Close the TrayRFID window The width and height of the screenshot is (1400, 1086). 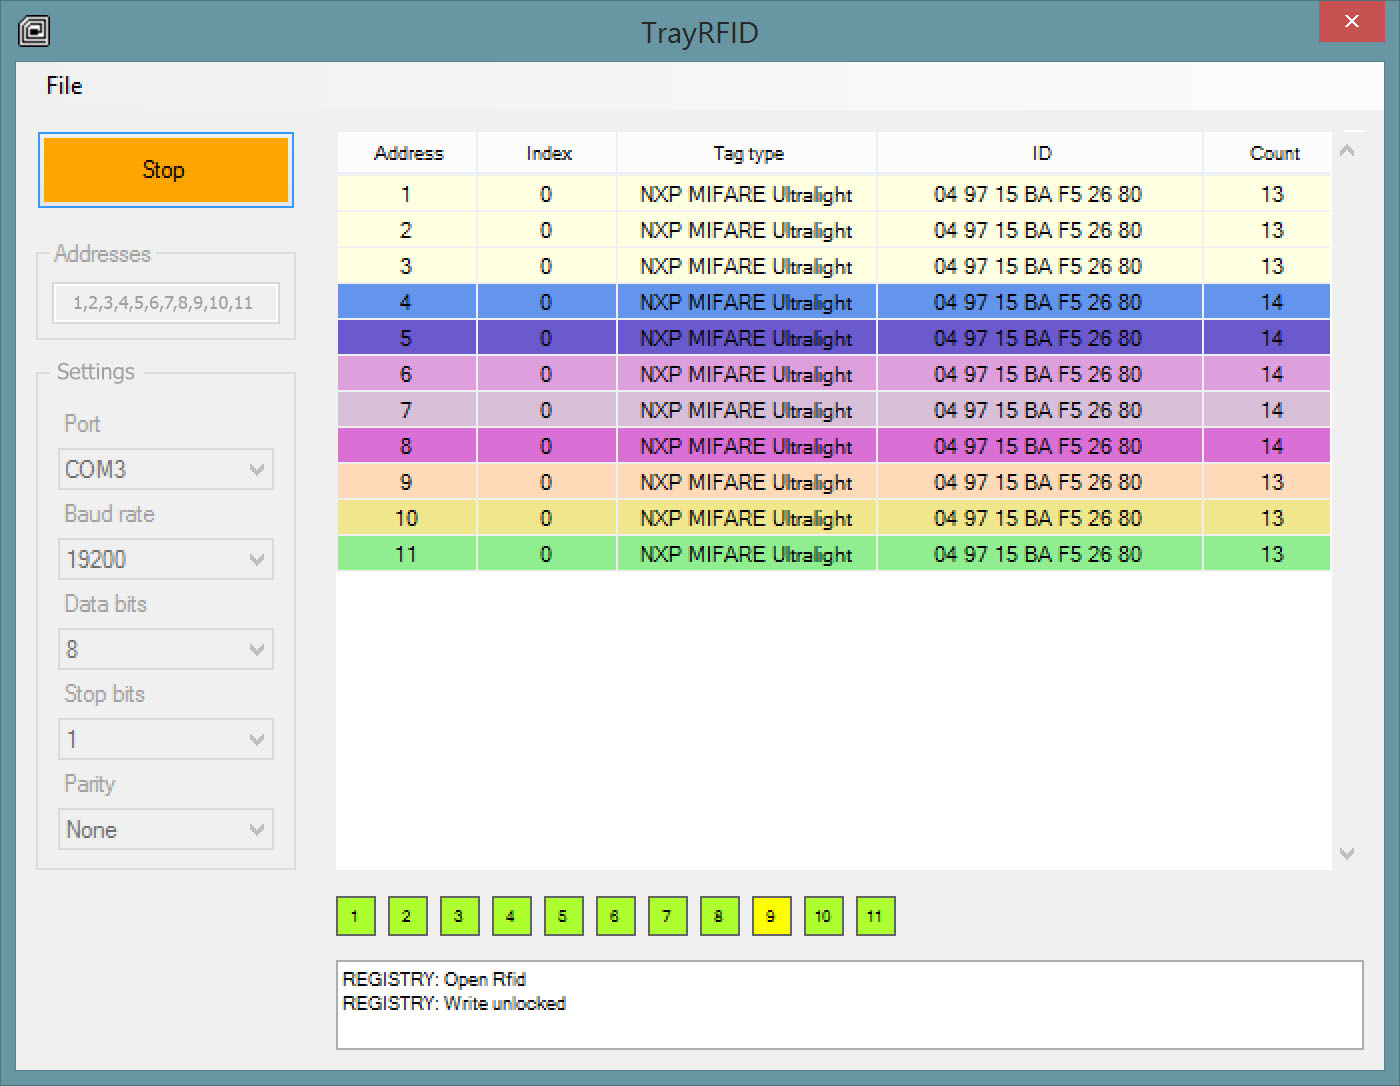(1351, 22)
